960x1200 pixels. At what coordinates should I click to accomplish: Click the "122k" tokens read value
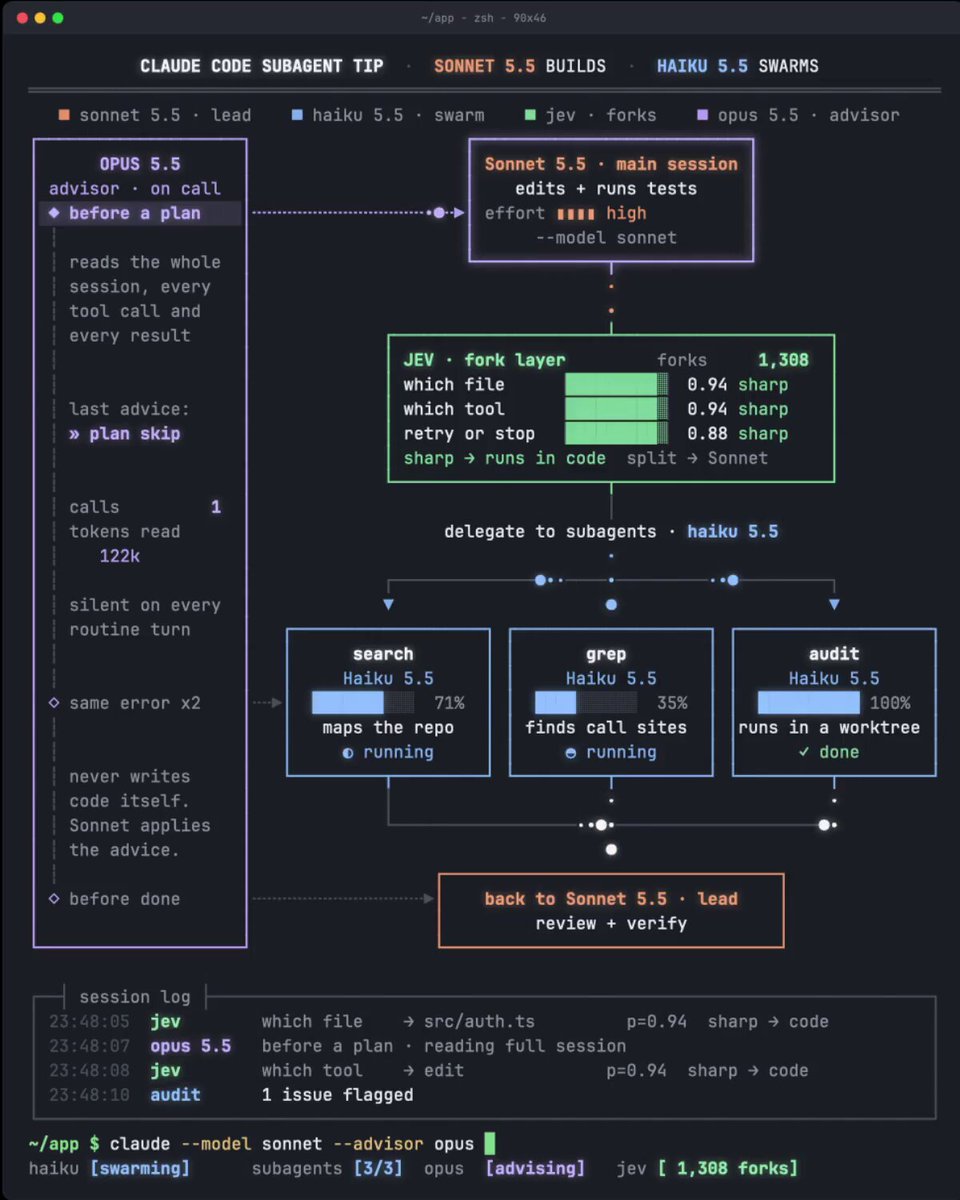119,556
